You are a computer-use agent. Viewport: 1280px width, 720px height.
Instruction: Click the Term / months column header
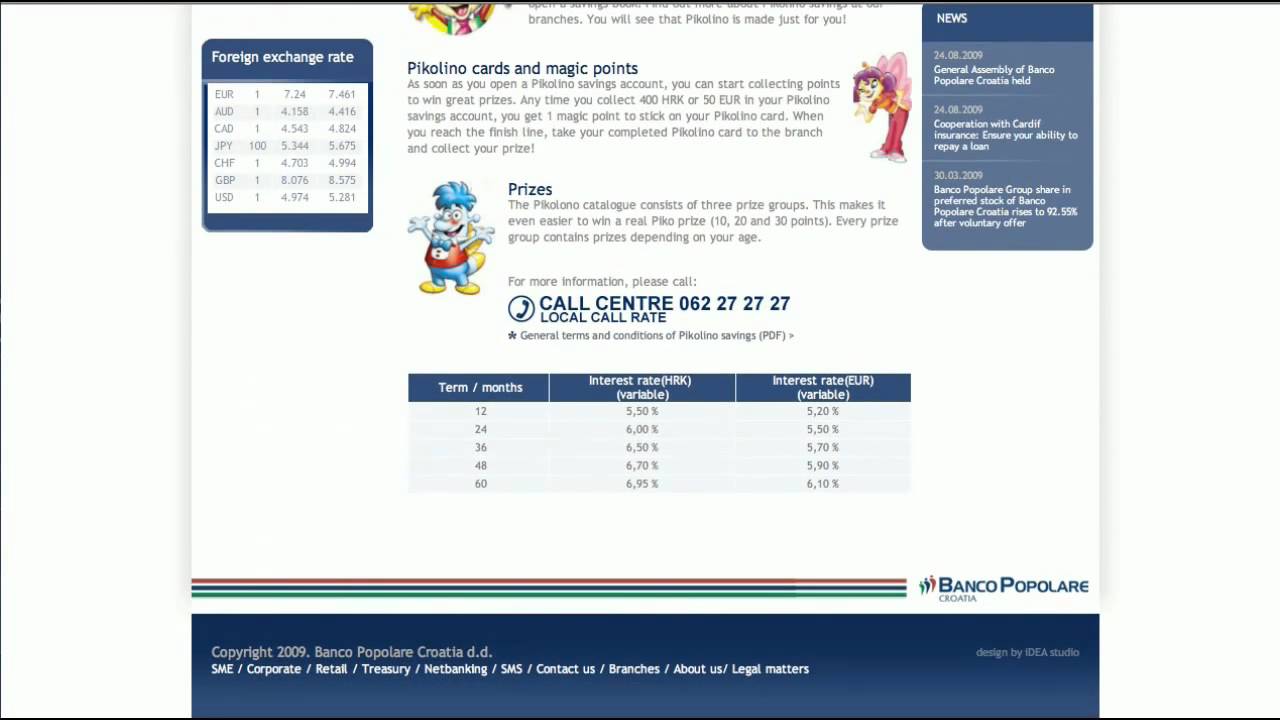(x=479, y=388)
